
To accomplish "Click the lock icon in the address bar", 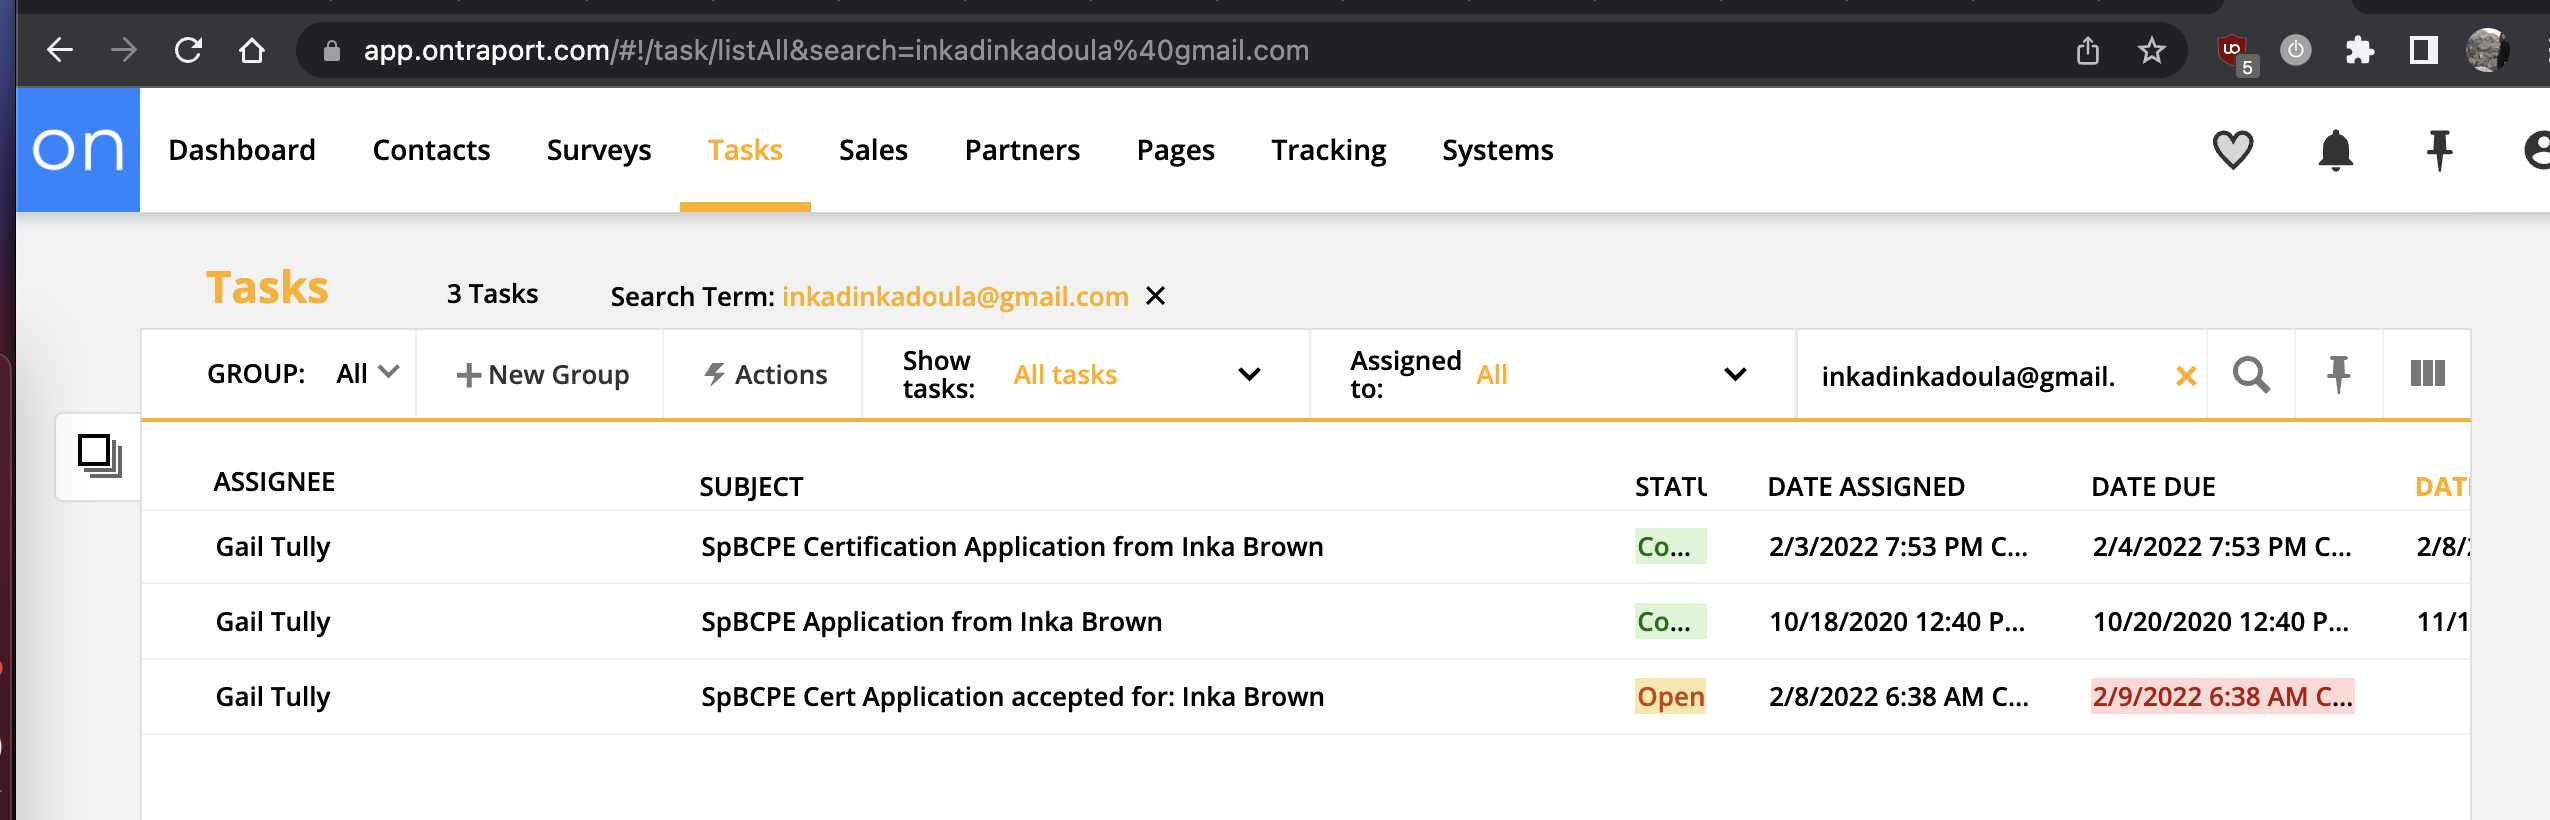I will pos(332,51).
